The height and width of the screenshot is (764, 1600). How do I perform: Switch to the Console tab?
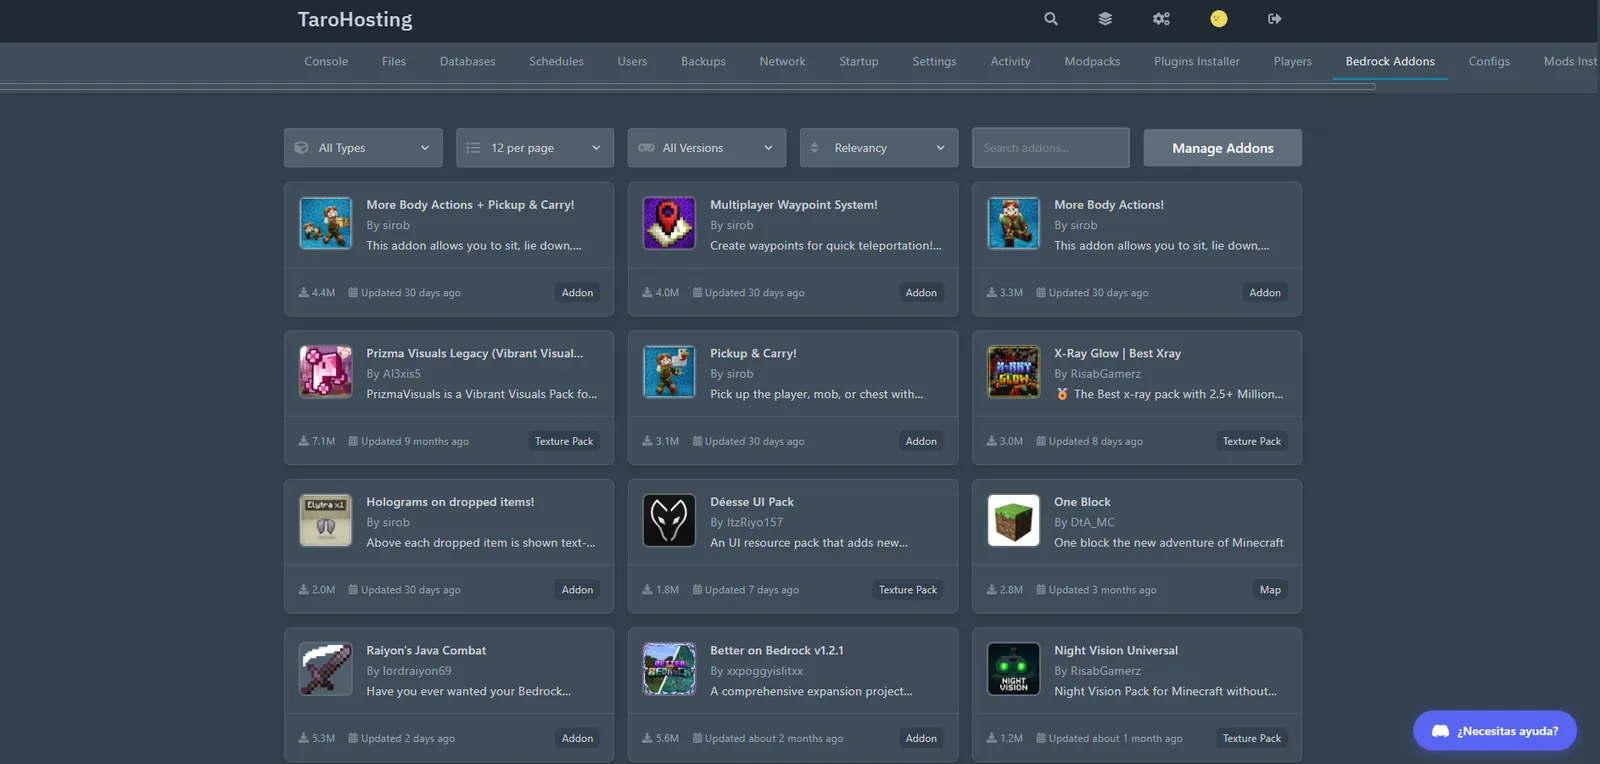click(326, 61)
